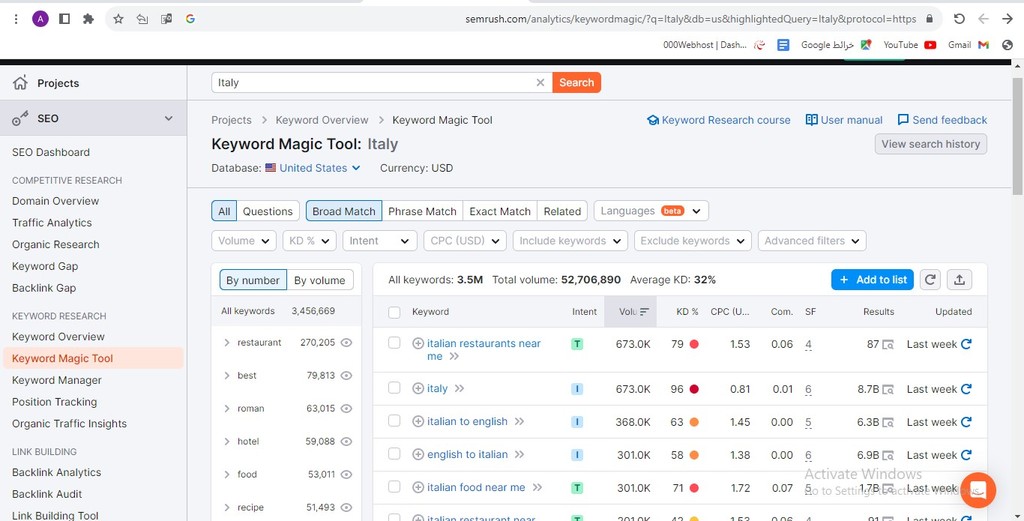Select the Related tab

(562, 211)
